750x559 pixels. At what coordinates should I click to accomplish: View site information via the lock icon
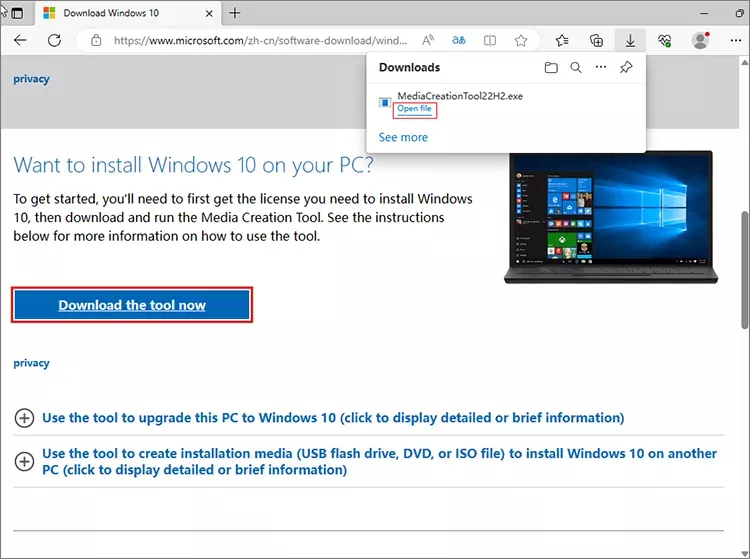click(96, 40)
